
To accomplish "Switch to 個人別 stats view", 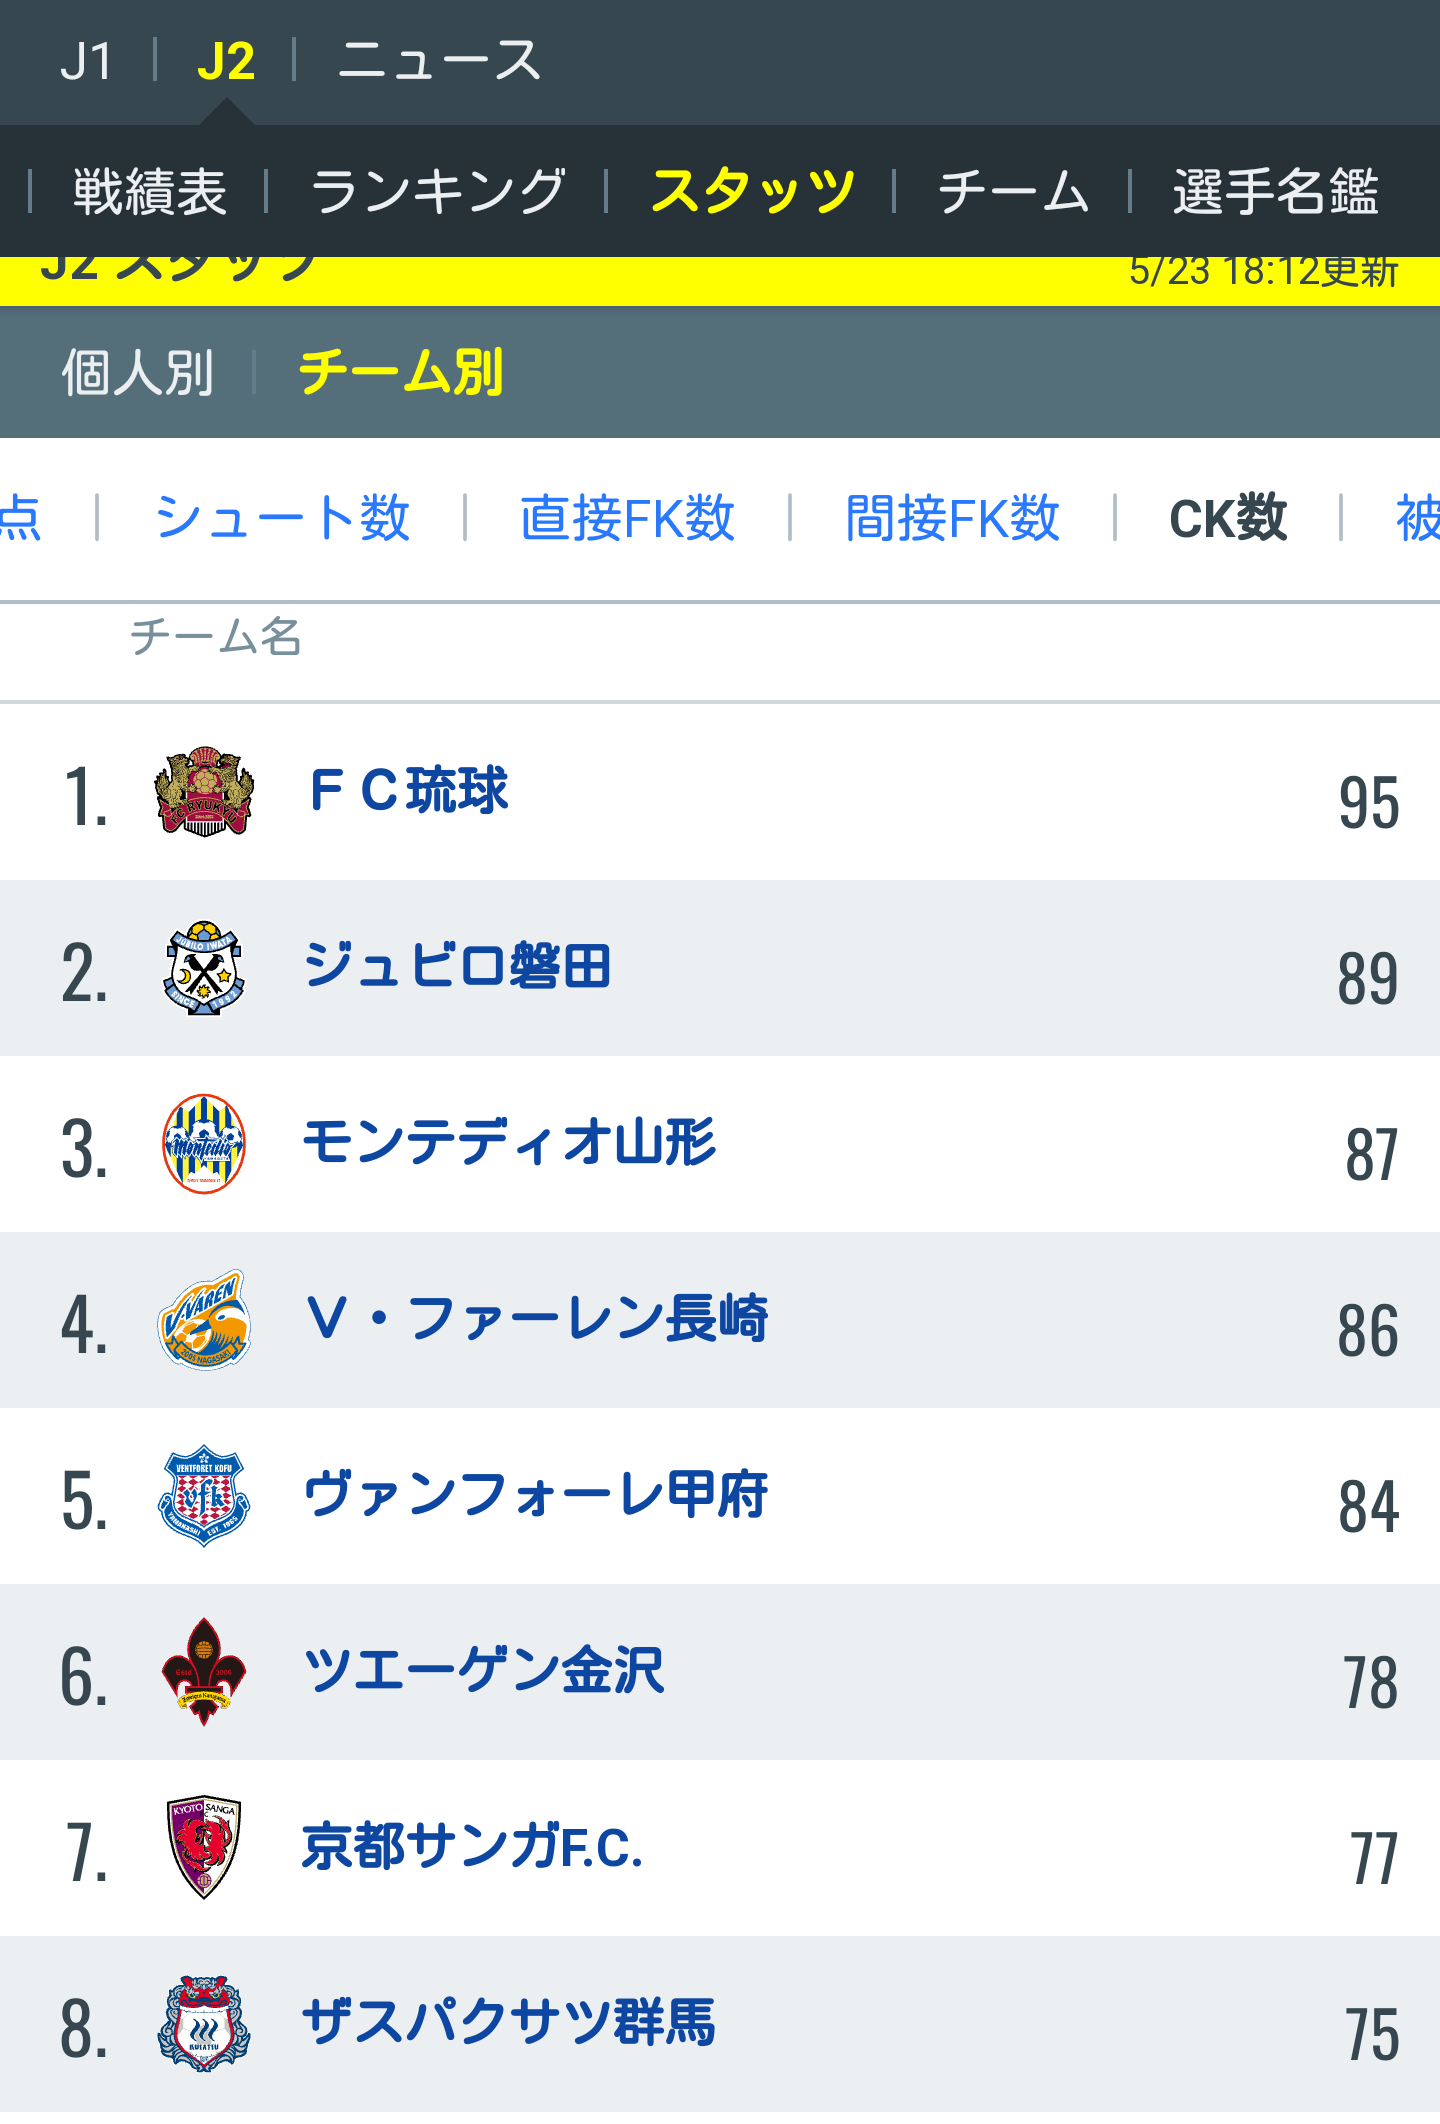I will point(138,372).
